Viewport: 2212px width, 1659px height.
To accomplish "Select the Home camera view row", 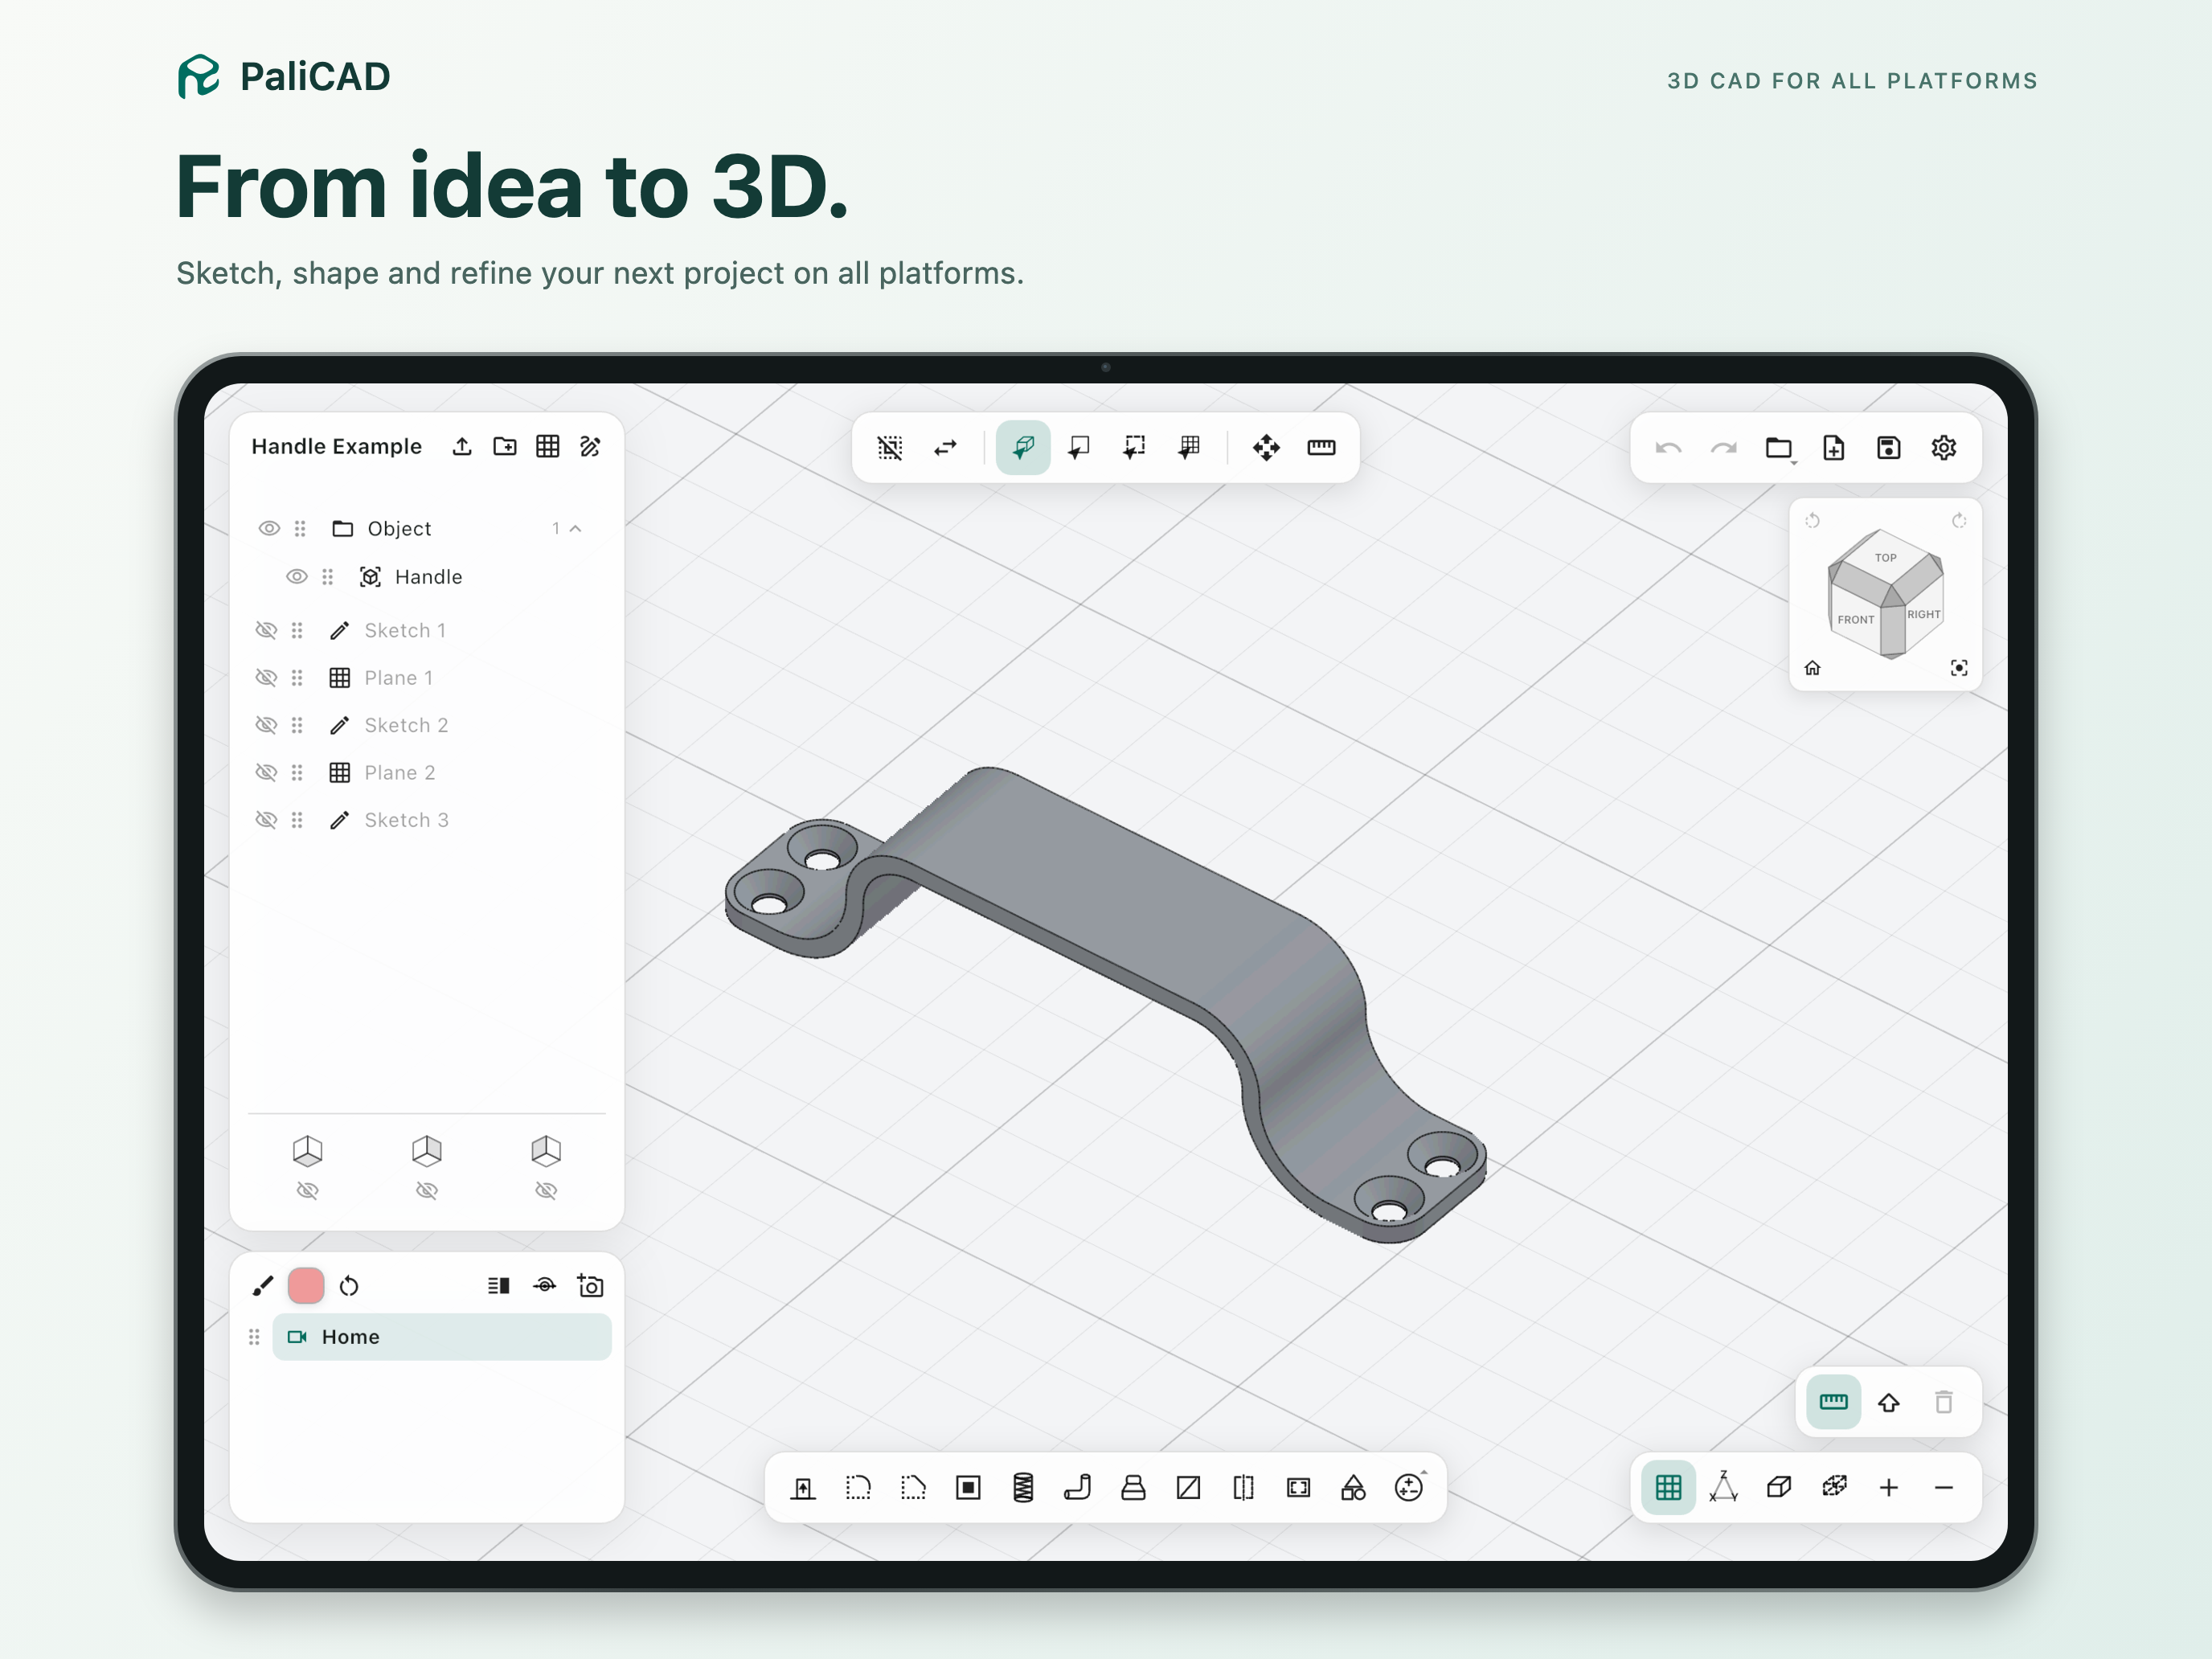I will click(x=441, y=1337).
